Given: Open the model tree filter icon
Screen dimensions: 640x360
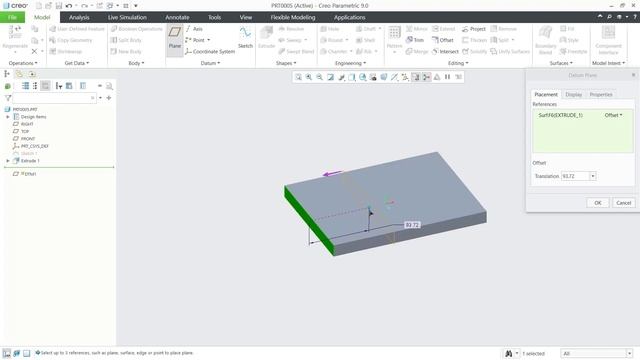Looking at the screenshot, I should [x=8, y=98].
